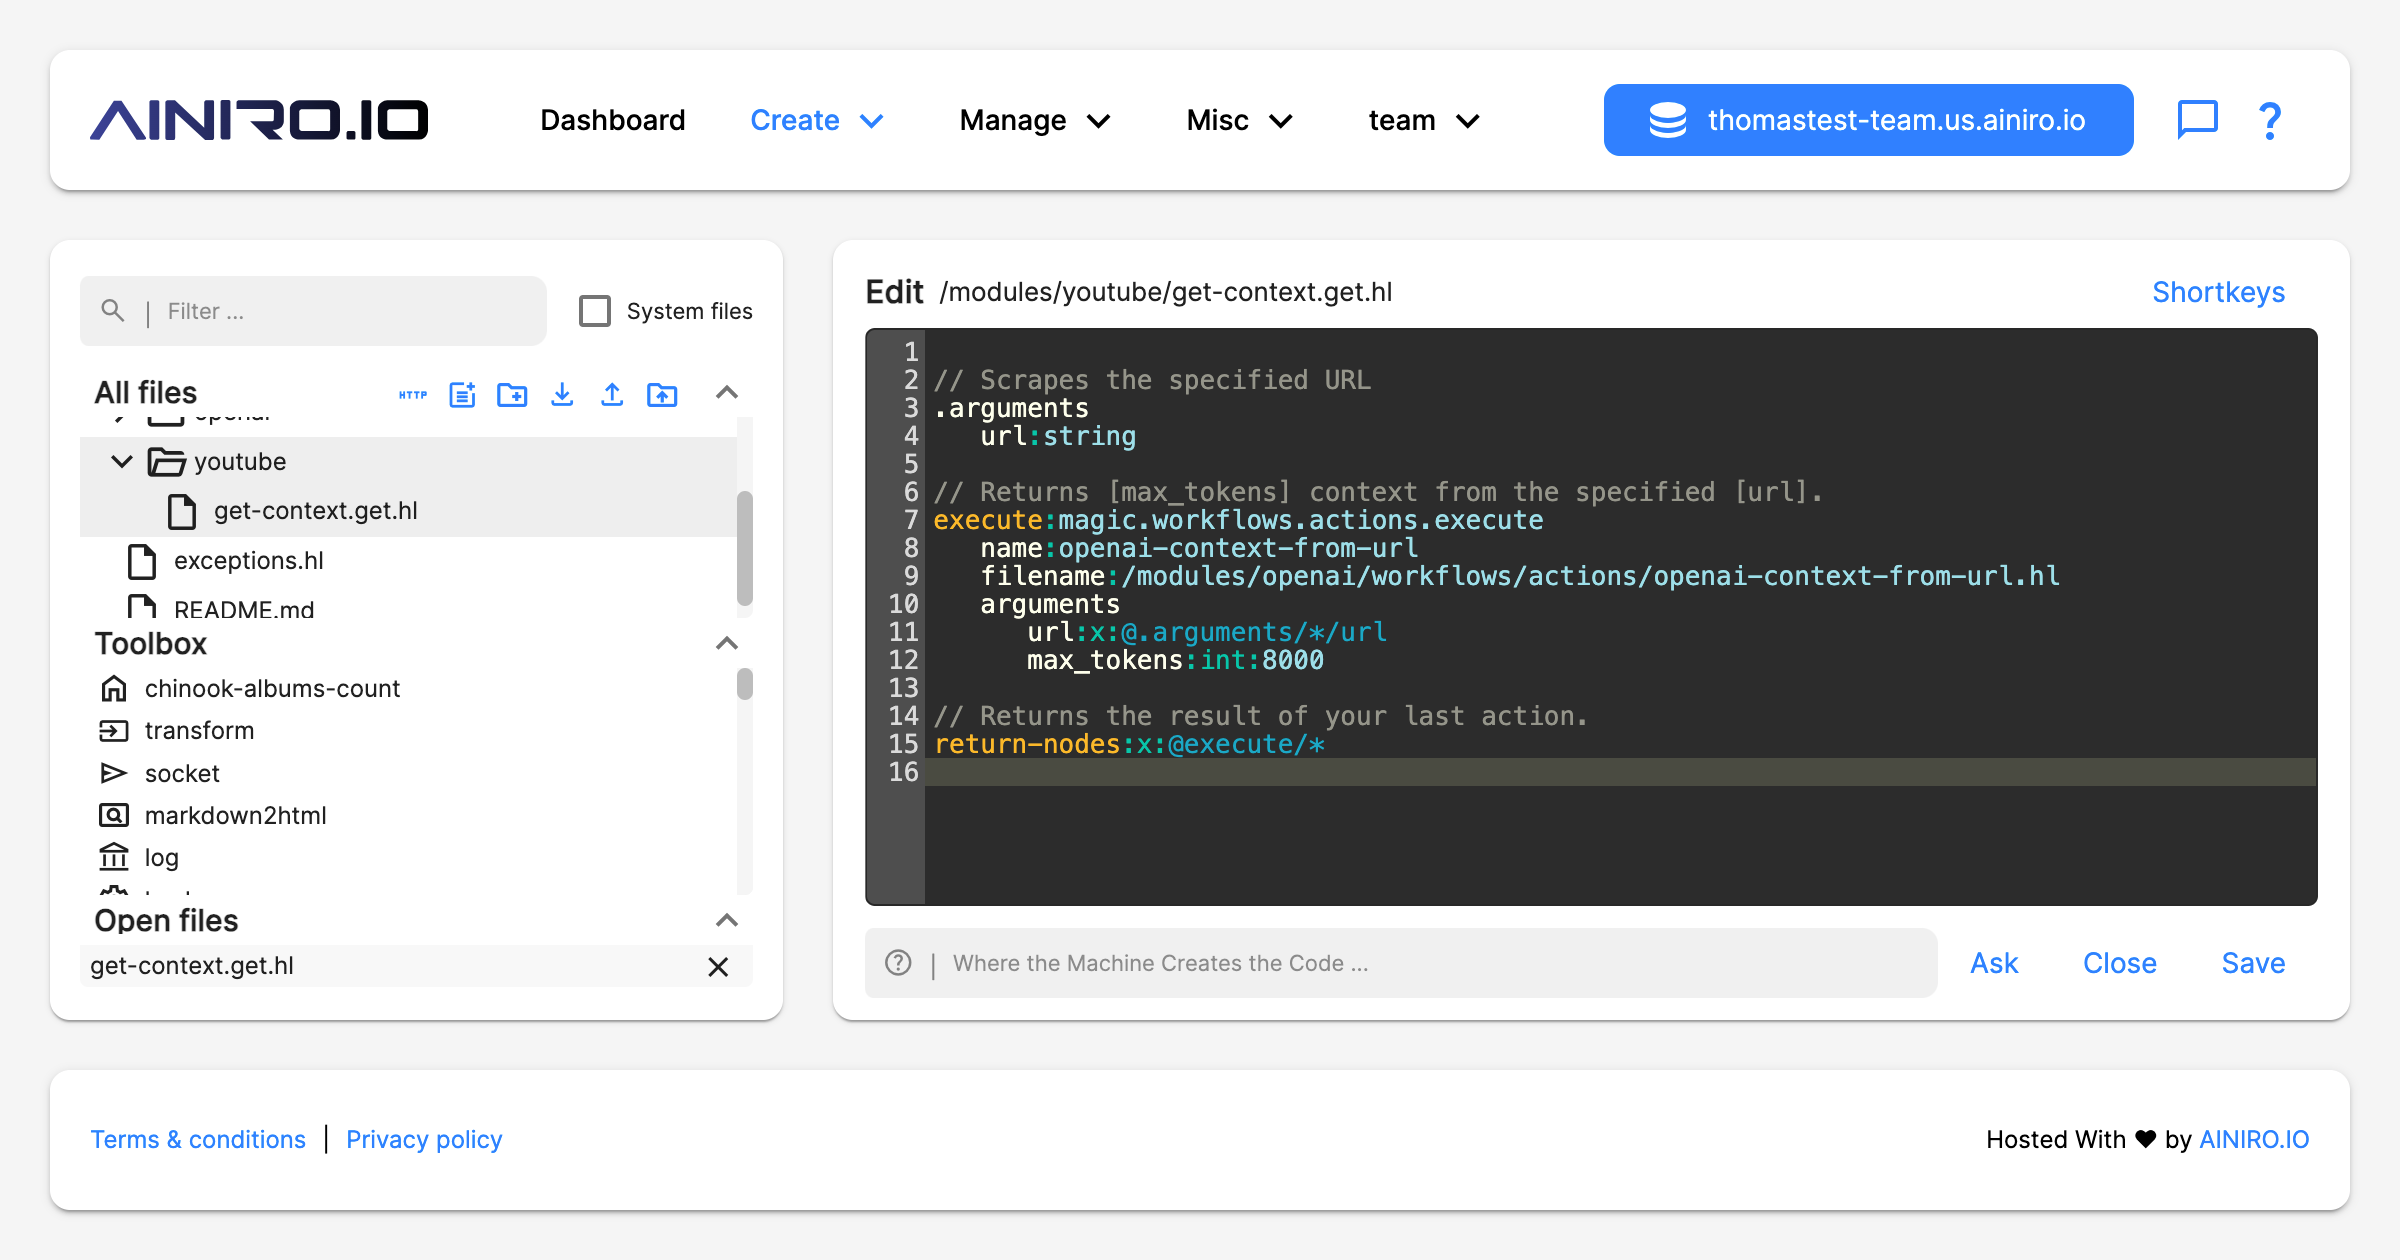
Task: Enable the System files checkbox
Action: [595, 311]
